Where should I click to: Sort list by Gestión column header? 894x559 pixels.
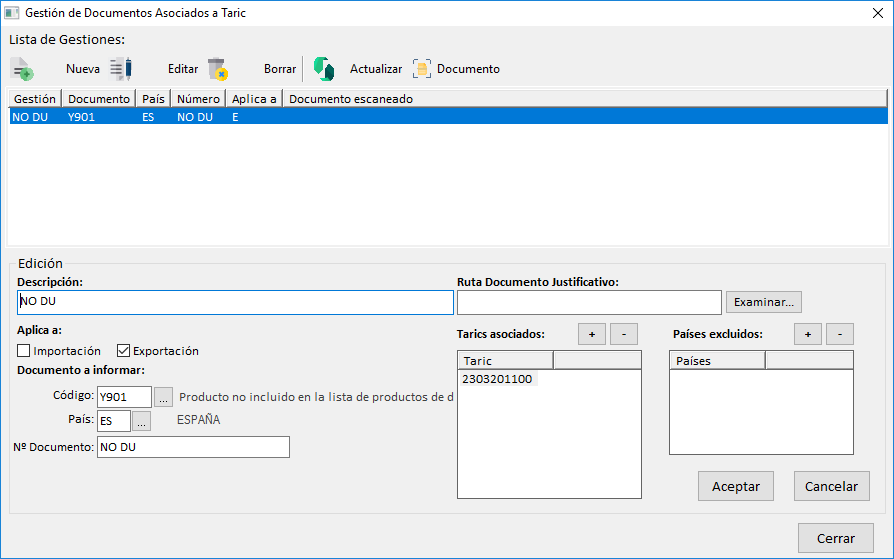tap(35, 99)
